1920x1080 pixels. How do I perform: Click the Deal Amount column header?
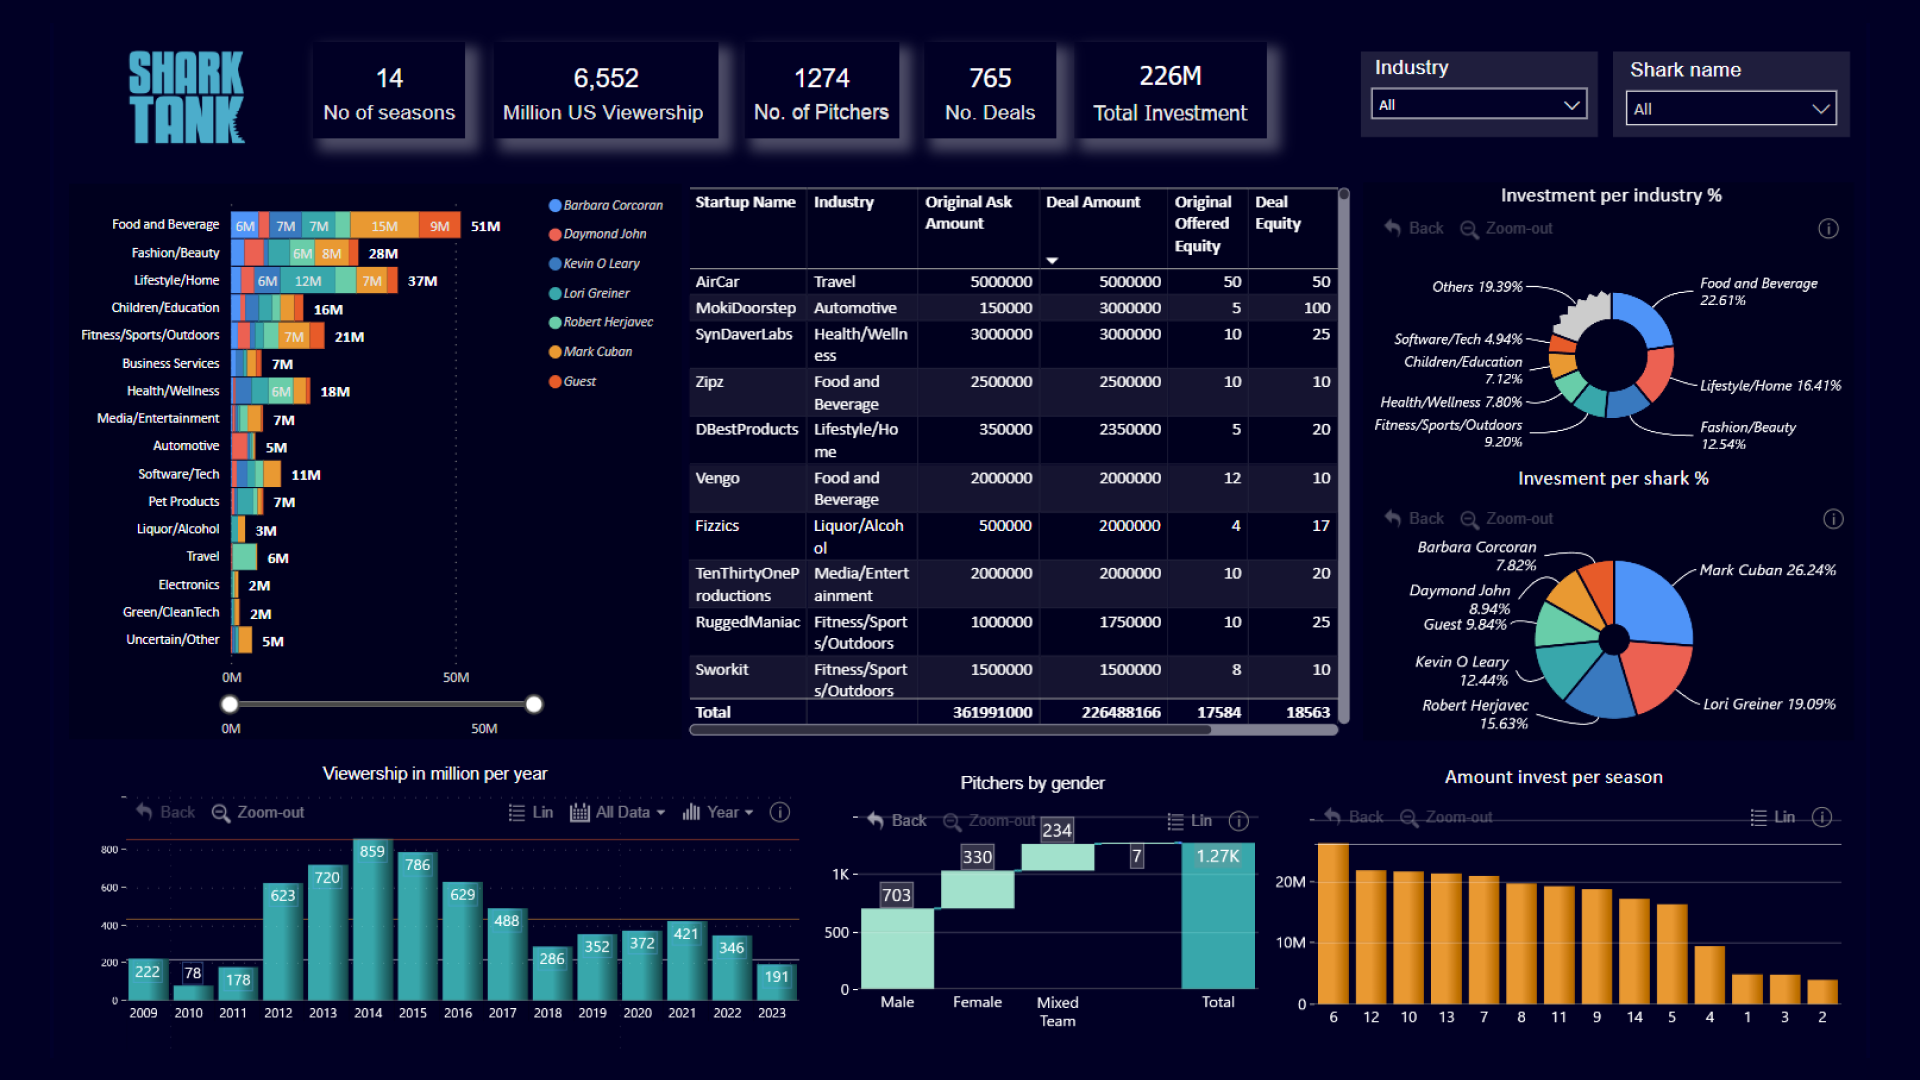(x=1092, y=202)
